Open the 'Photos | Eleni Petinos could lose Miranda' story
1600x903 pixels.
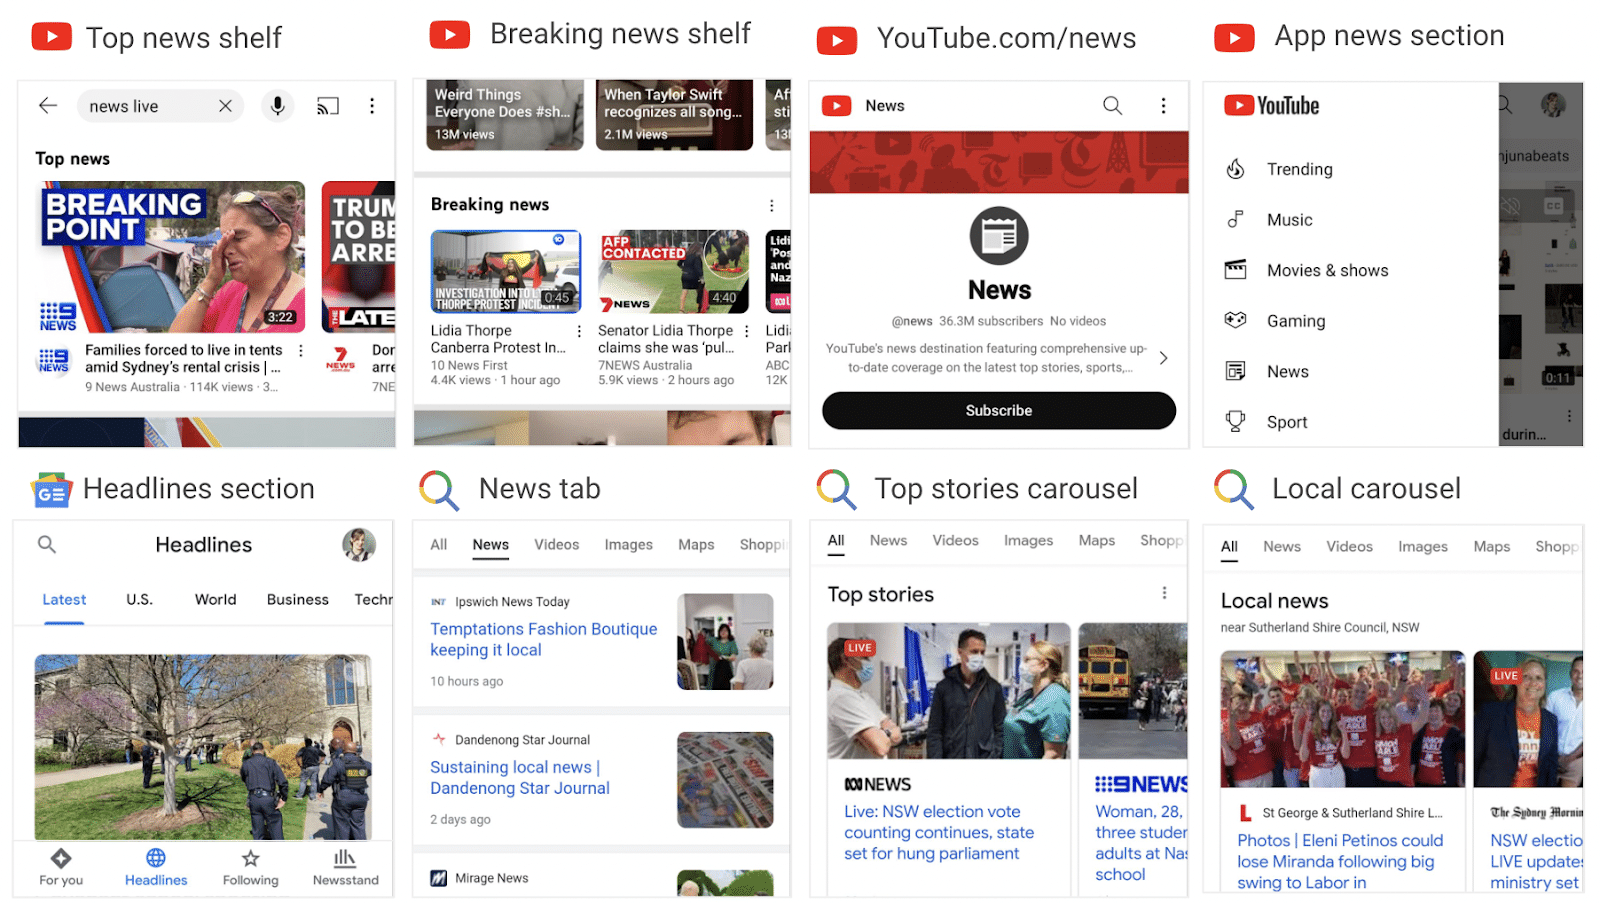(x=1340, y=862)
